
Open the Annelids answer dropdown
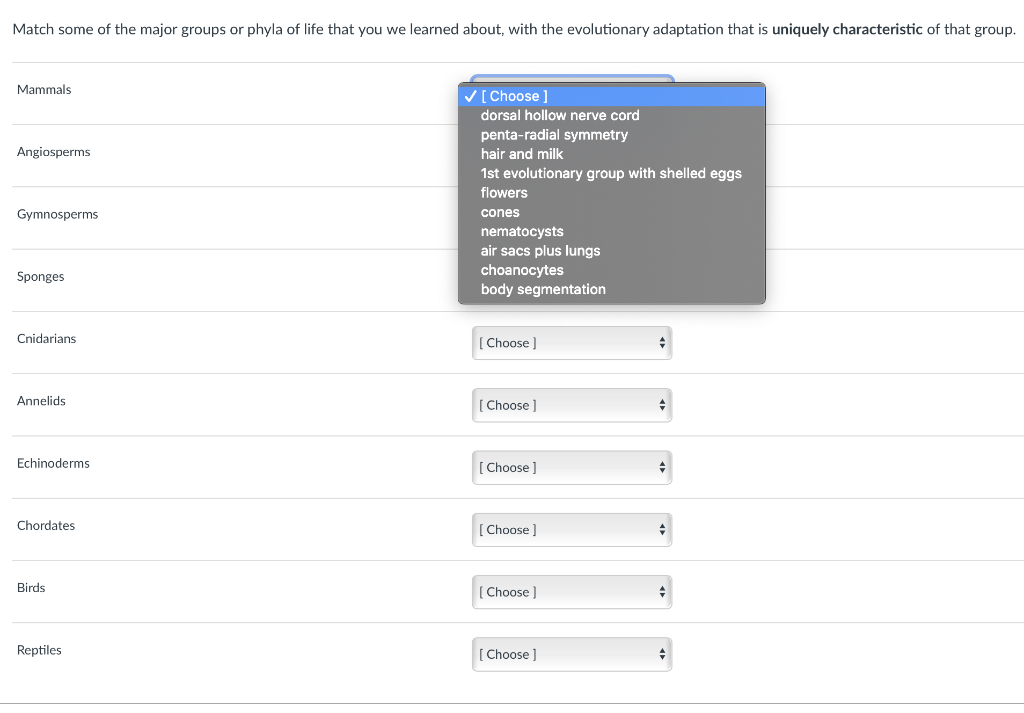click(x=571, y=405)
